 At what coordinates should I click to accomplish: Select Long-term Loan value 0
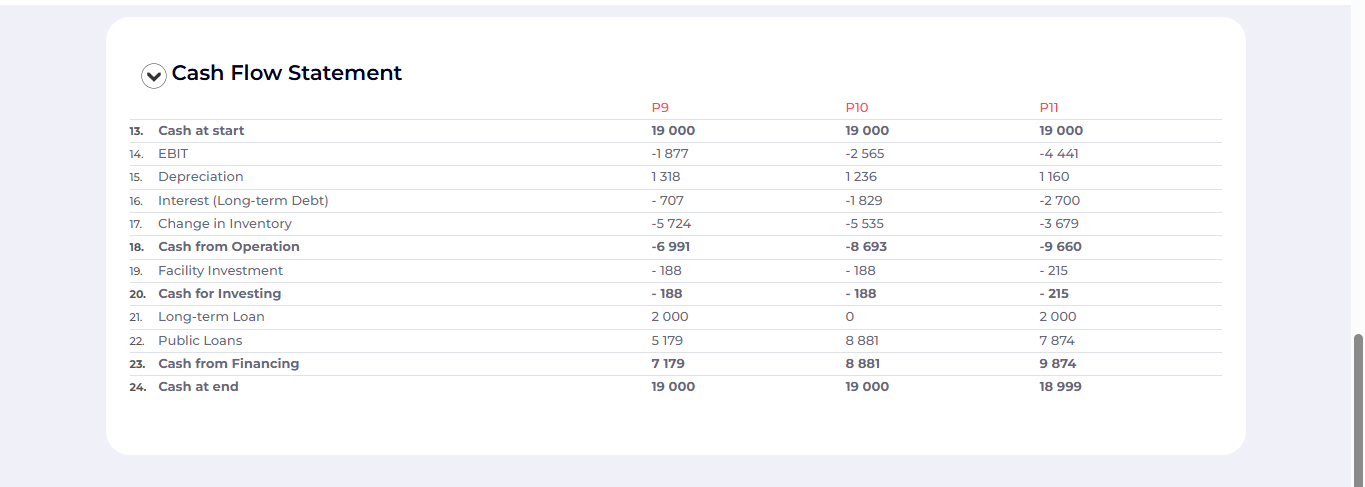(850, 317)
